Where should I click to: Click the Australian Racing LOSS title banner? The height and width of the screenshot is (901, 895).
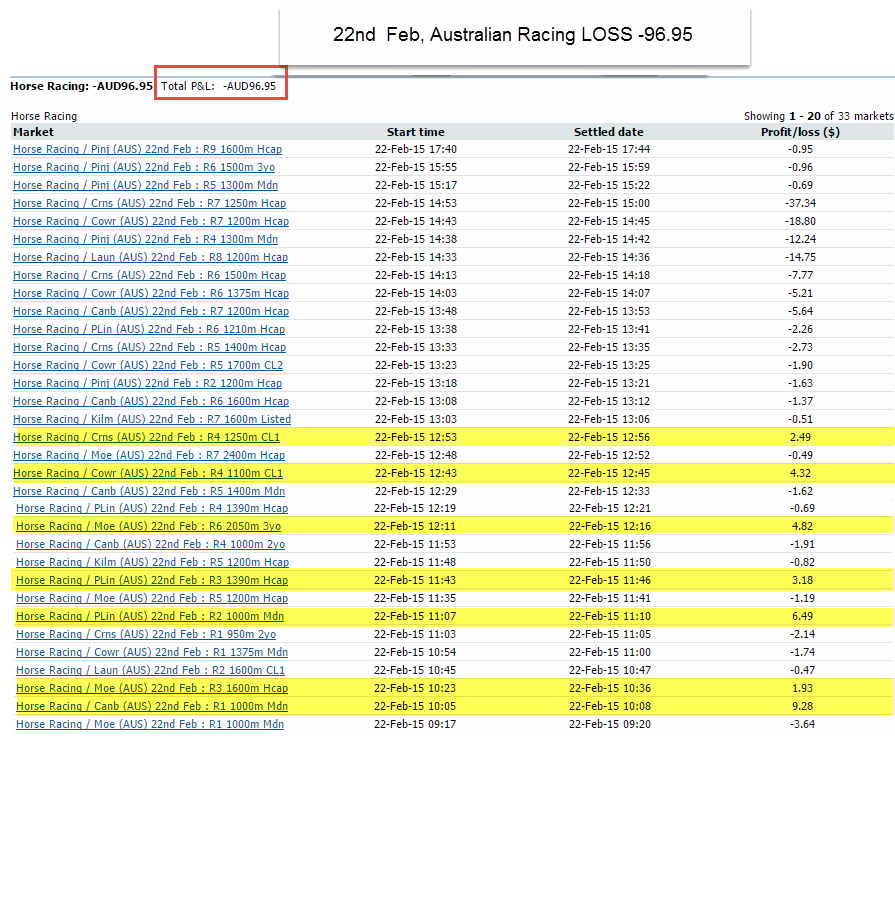(x=513, y=36)
